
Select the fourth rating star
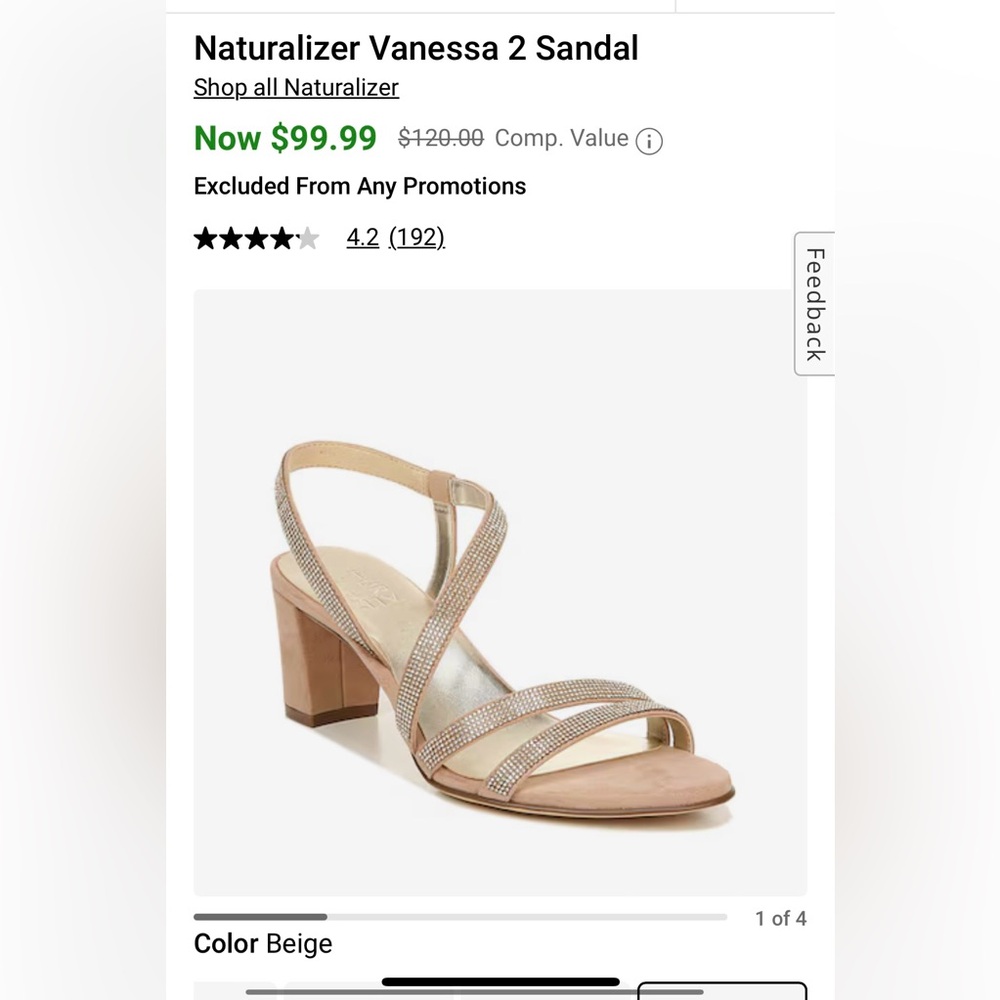[280, 237]
